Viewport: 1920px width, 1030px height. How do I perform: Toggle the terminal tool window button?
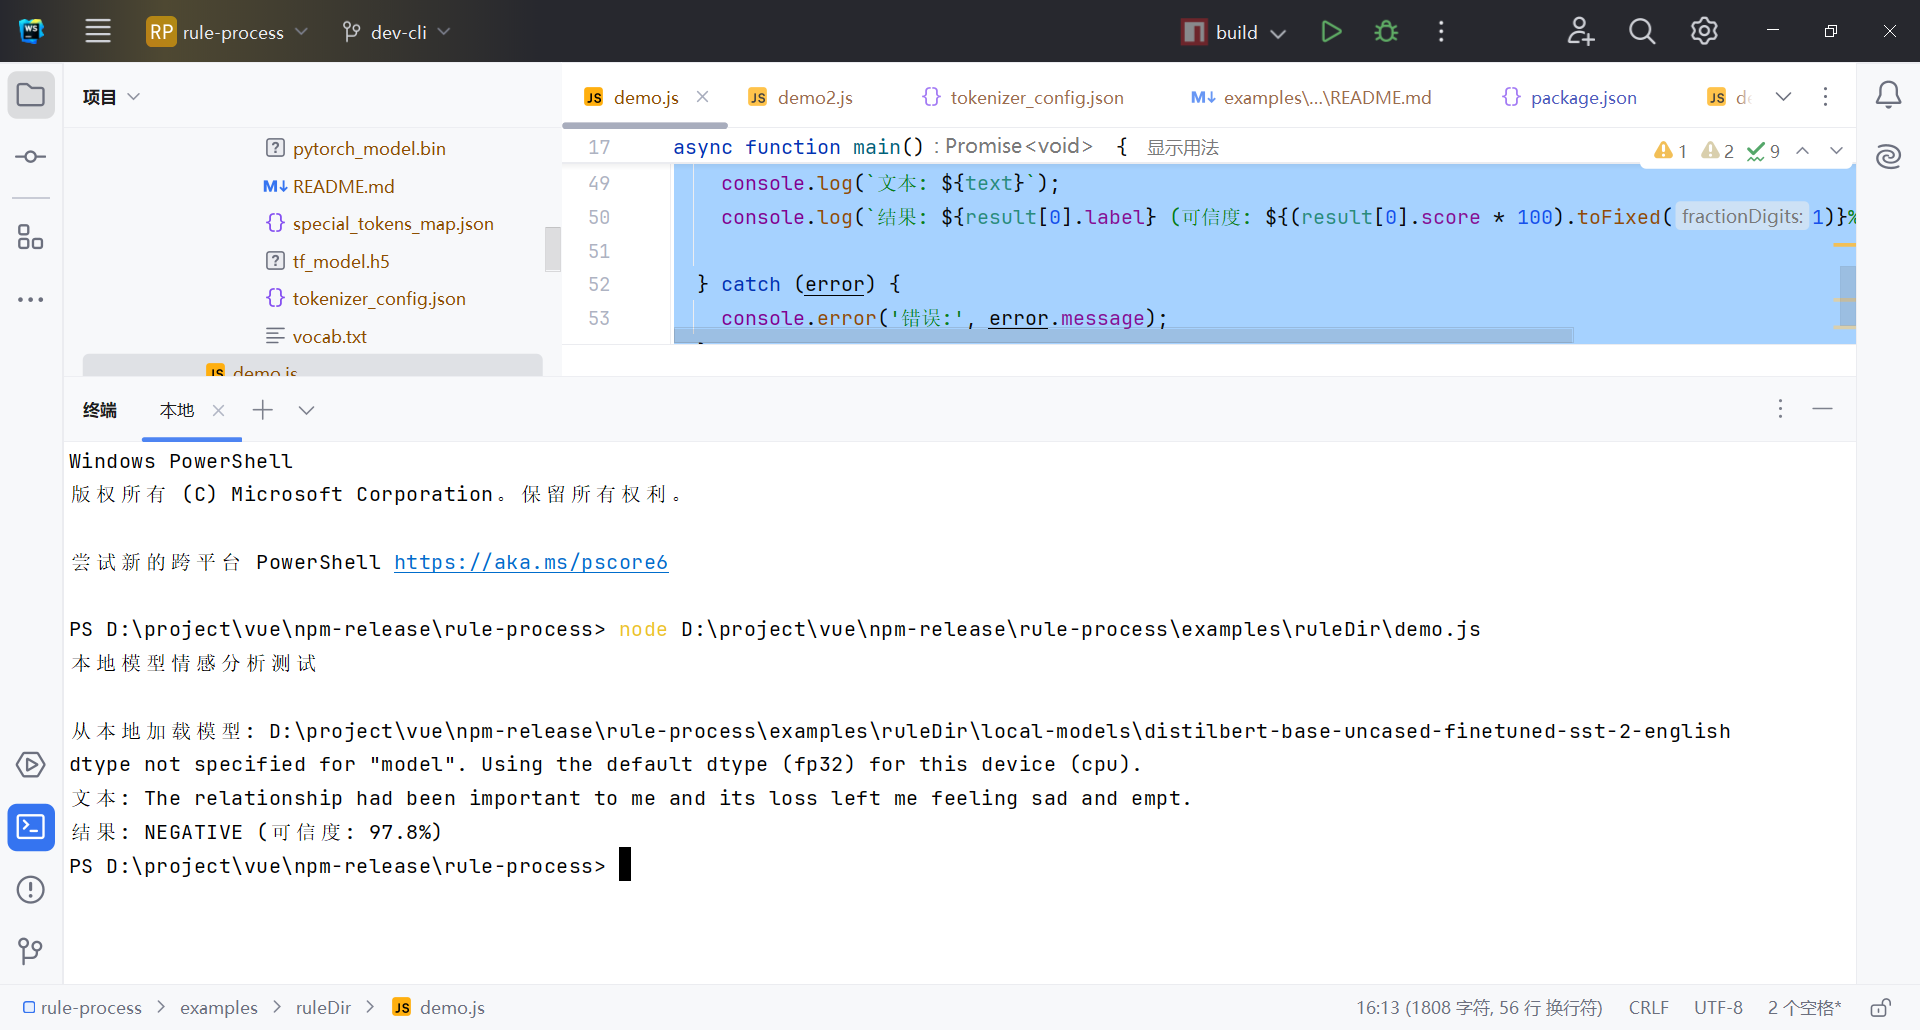[x=31, y=827]
